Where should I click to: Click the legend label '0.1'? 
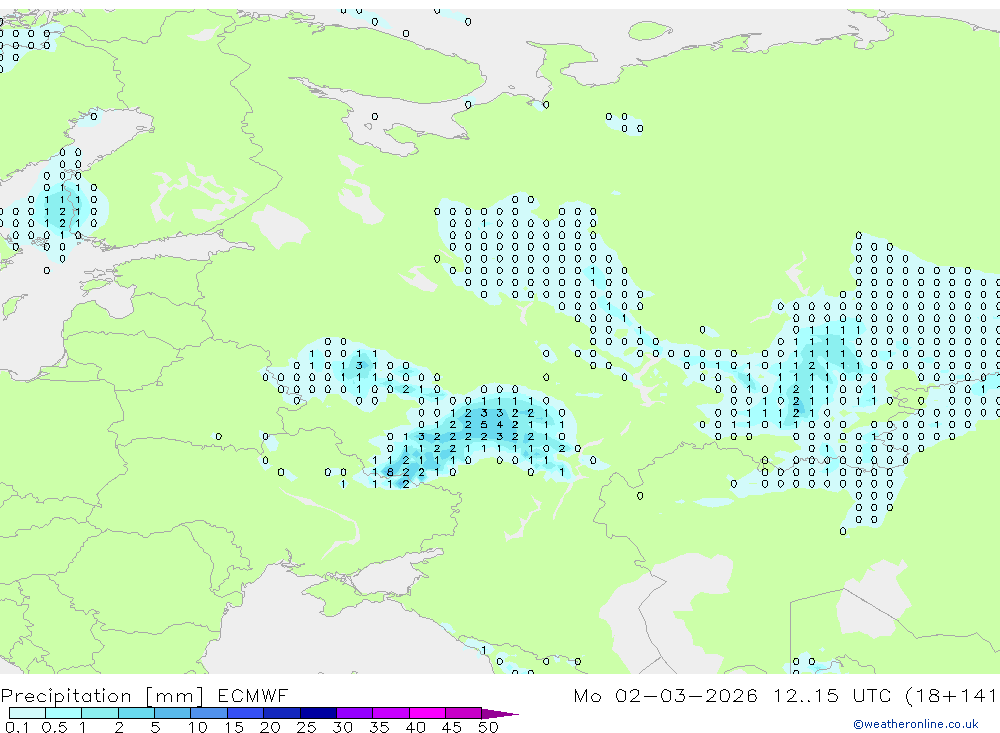[x=17, y=727]
